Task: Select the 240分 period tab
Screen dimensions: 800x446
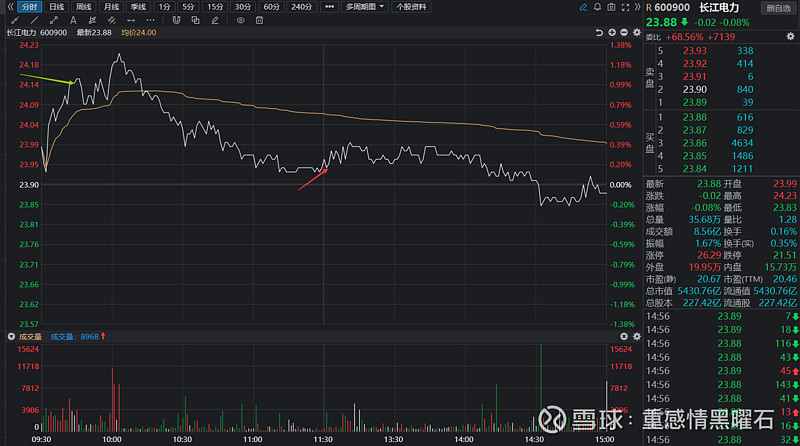Action: (x=301, y=7)
